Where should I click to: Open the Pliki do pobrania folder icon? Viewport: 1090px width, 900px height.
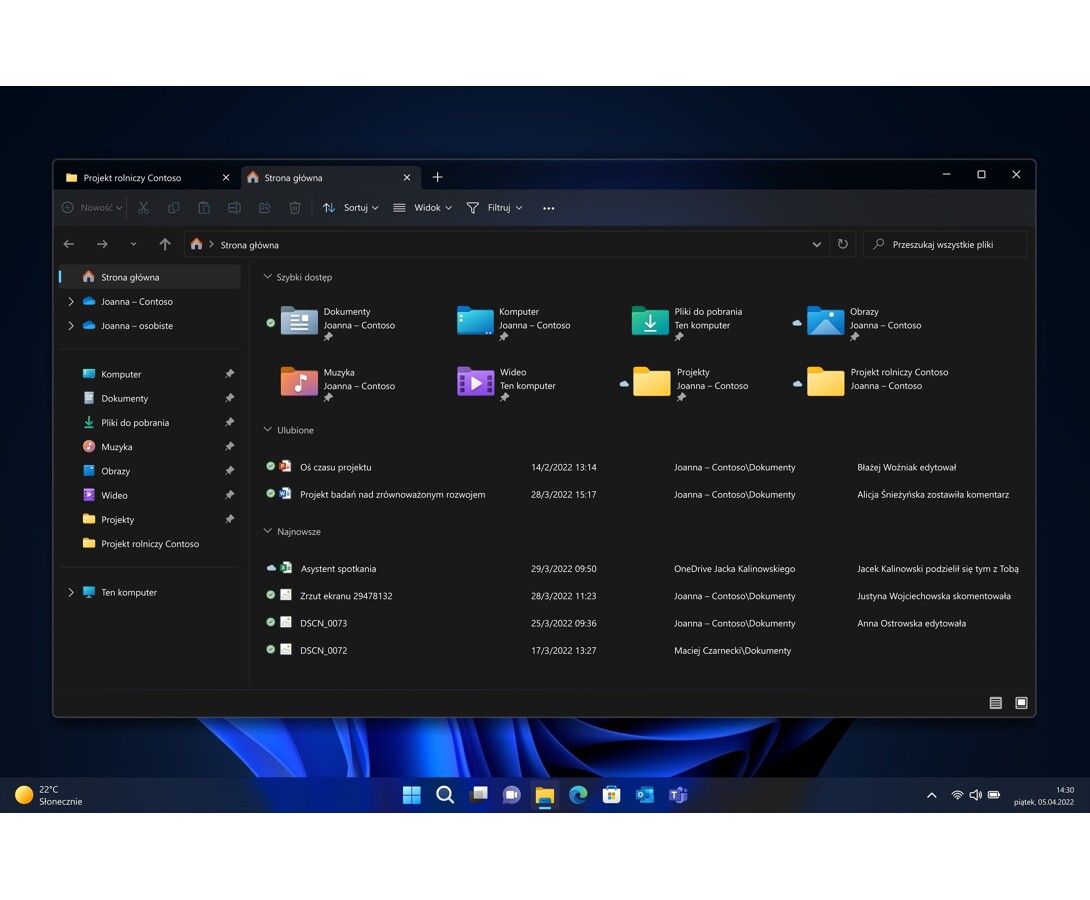650,320
